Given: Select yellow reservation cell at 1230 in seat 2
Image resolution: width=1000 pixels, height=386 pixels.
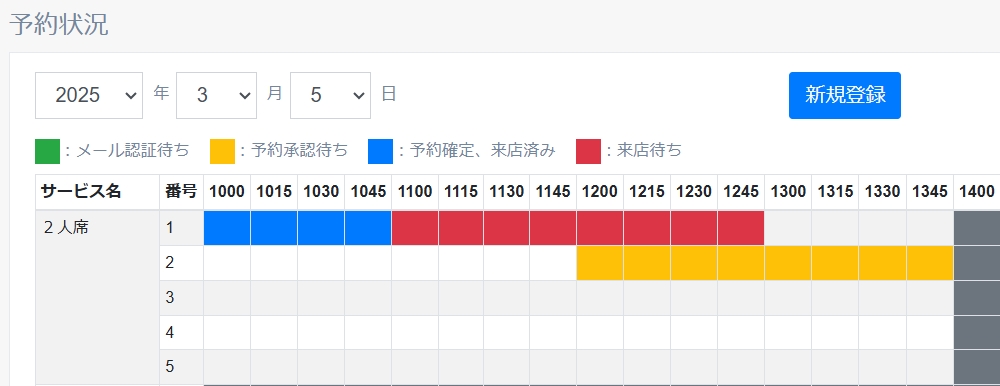Looking at the screenshot, I should click(695, 263).
